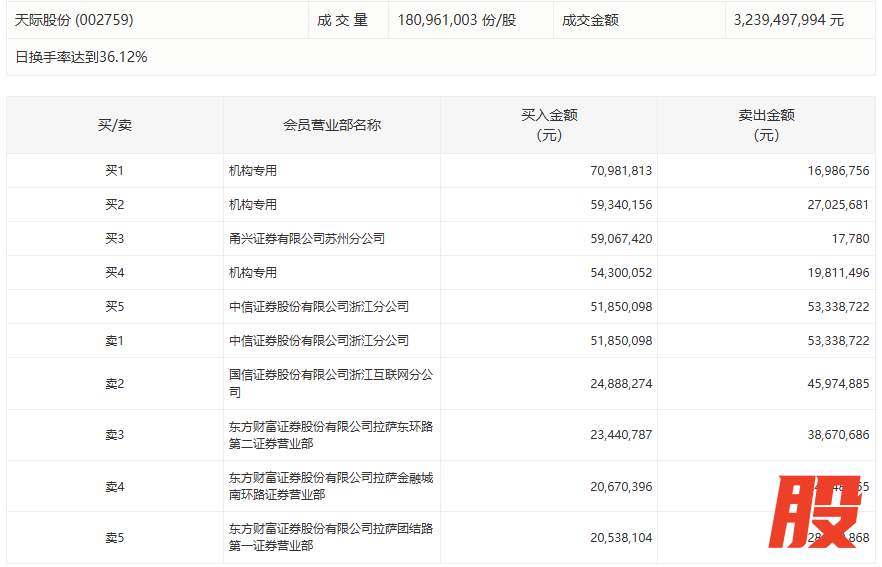Click the 会员营业部名称 column header
This screenshot has height=567, width=882.
pos(331,125)
